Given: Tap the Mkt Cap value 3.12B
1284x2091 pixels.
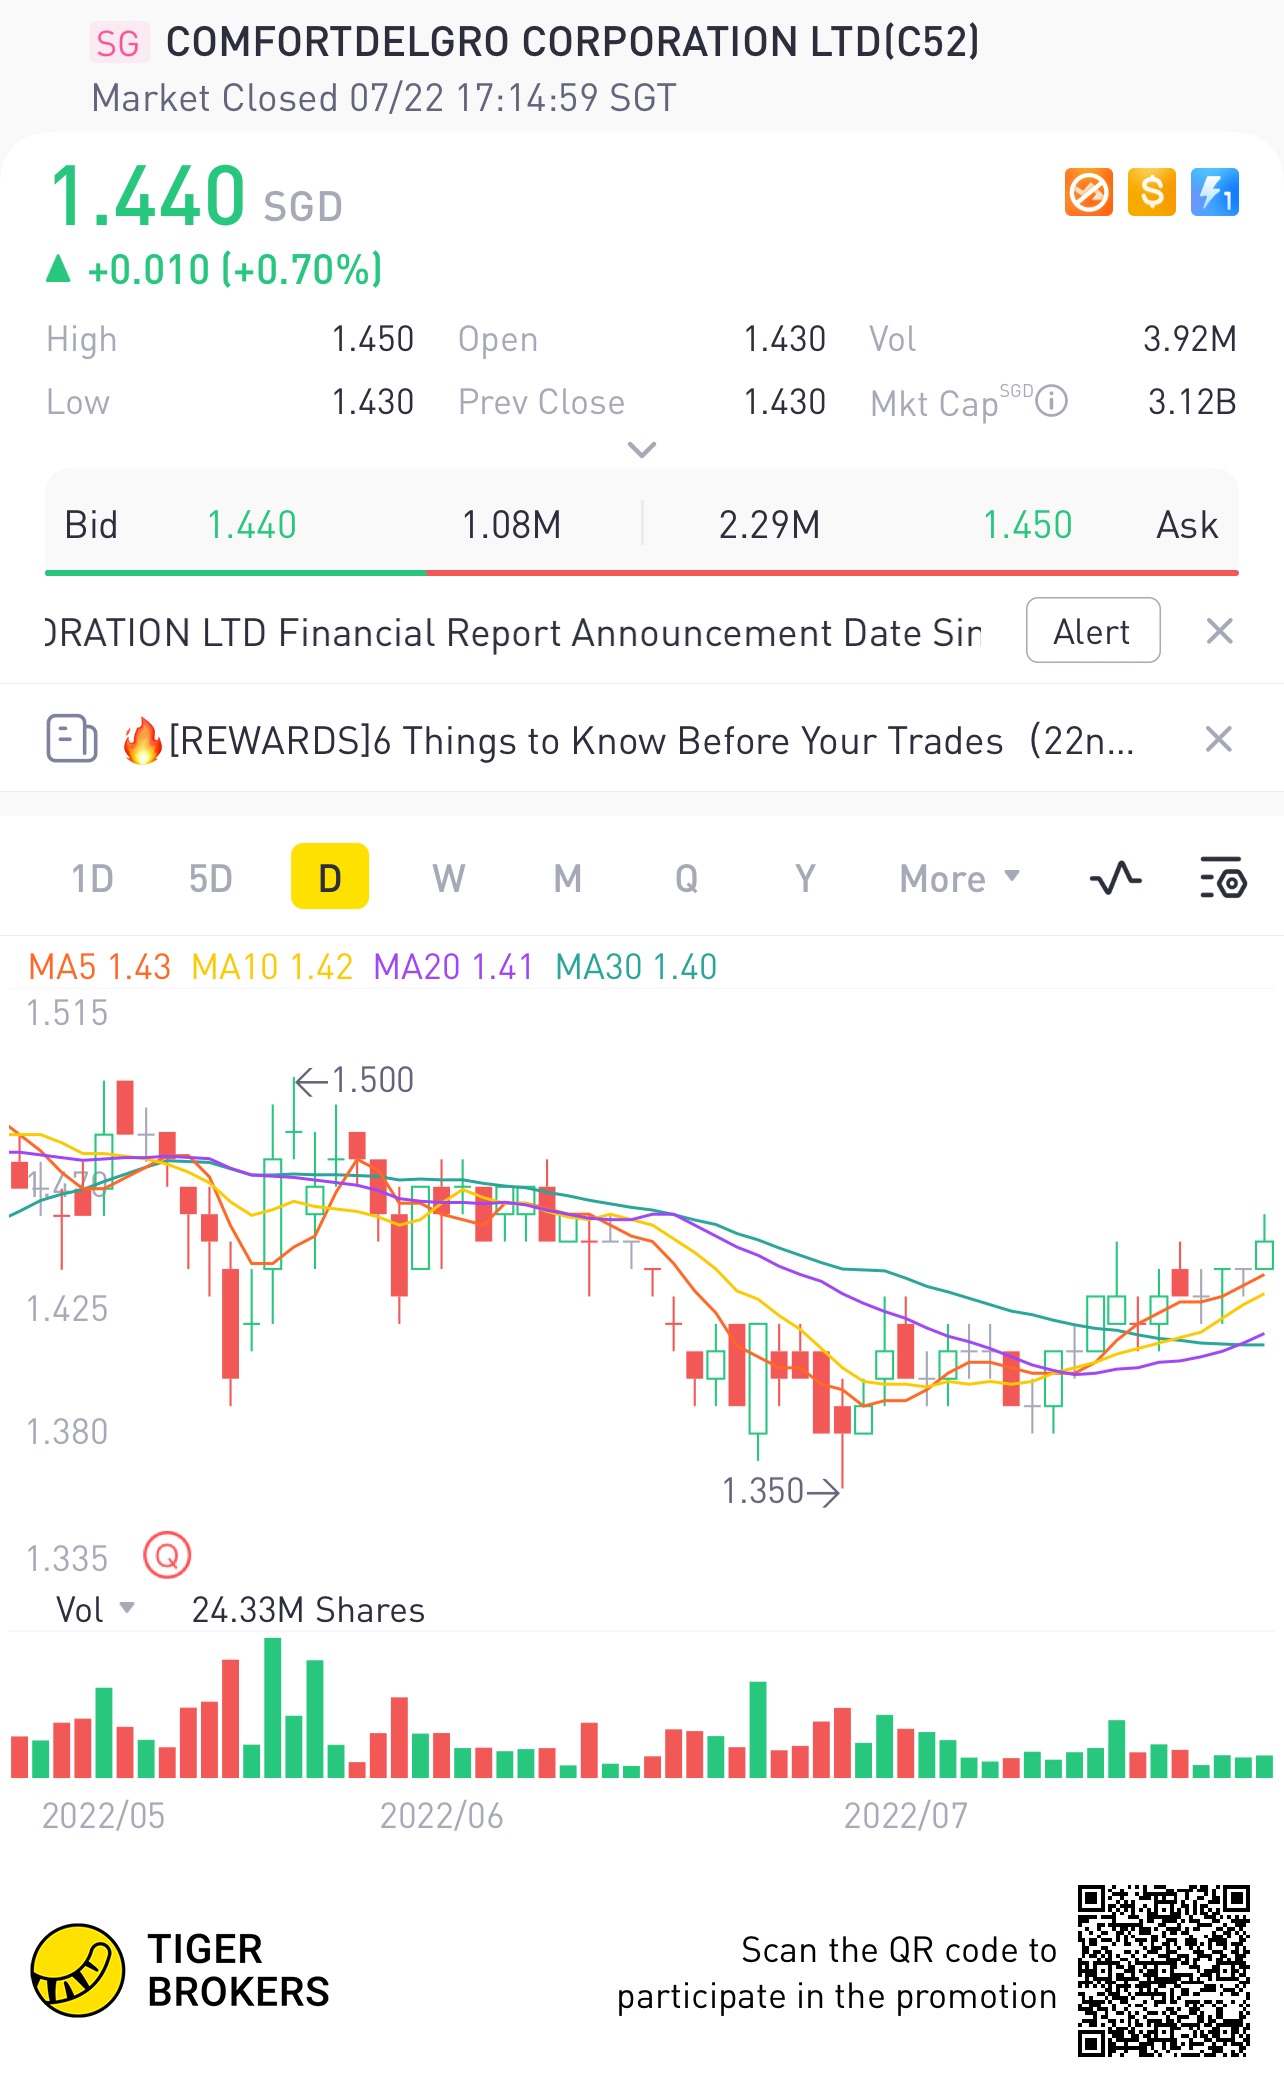Looking at the screenshot, I should pos(1192,402).
